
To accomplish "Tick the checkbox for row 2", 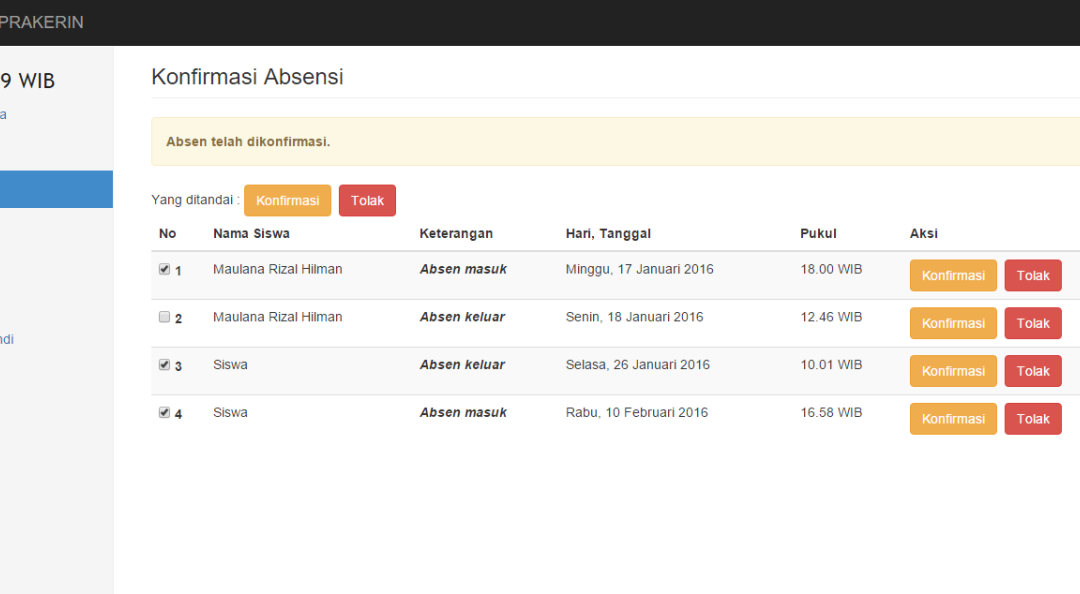I will point(164,317).
